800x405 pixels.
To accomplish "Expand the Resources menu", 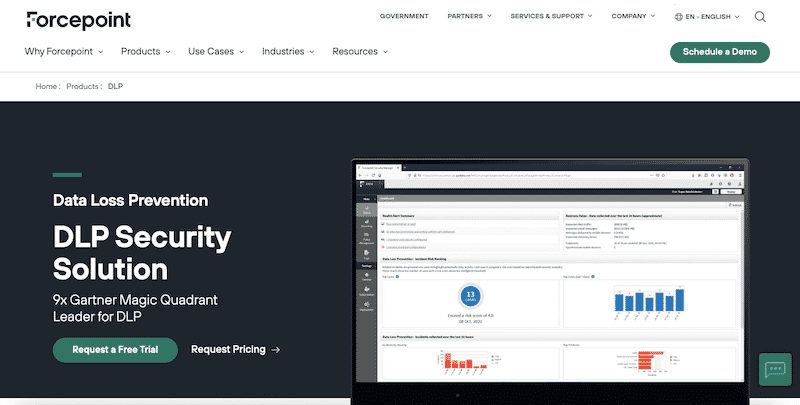I will (x=360, y=52).
